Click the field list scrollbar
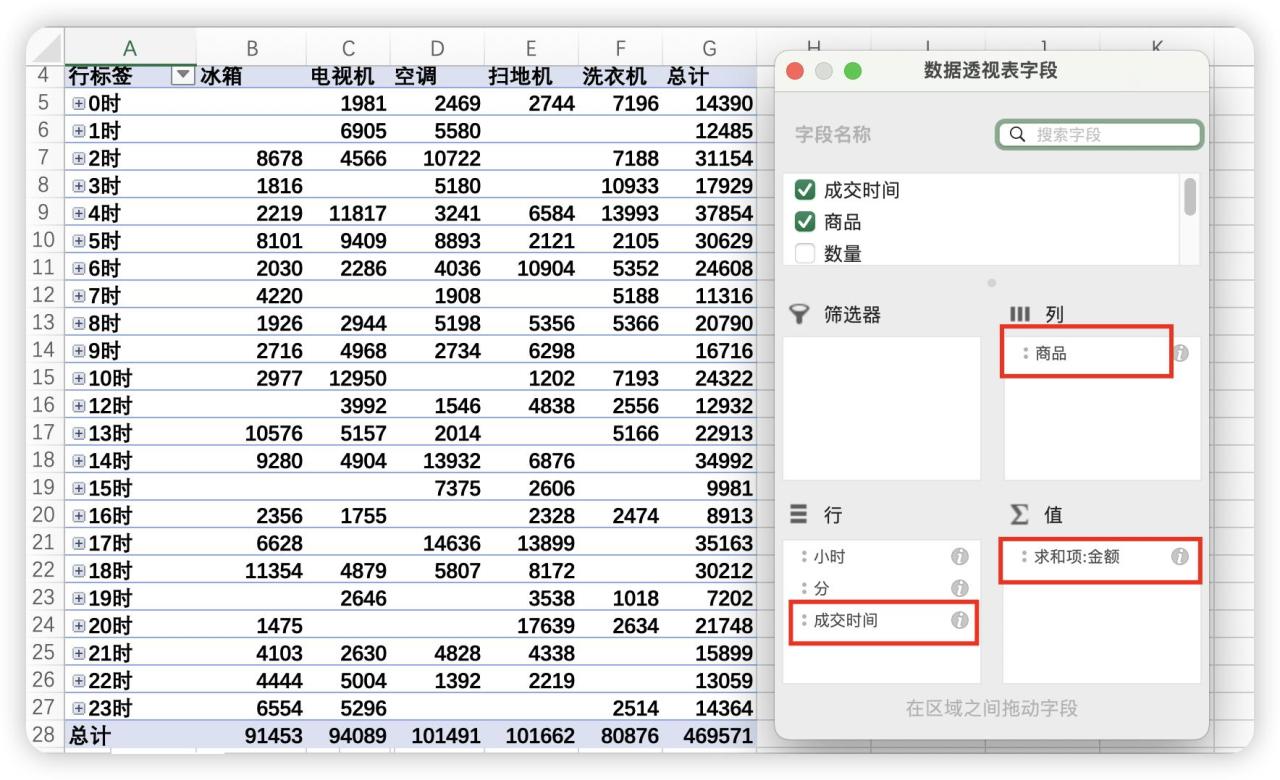 click(x=1189, y=196)
